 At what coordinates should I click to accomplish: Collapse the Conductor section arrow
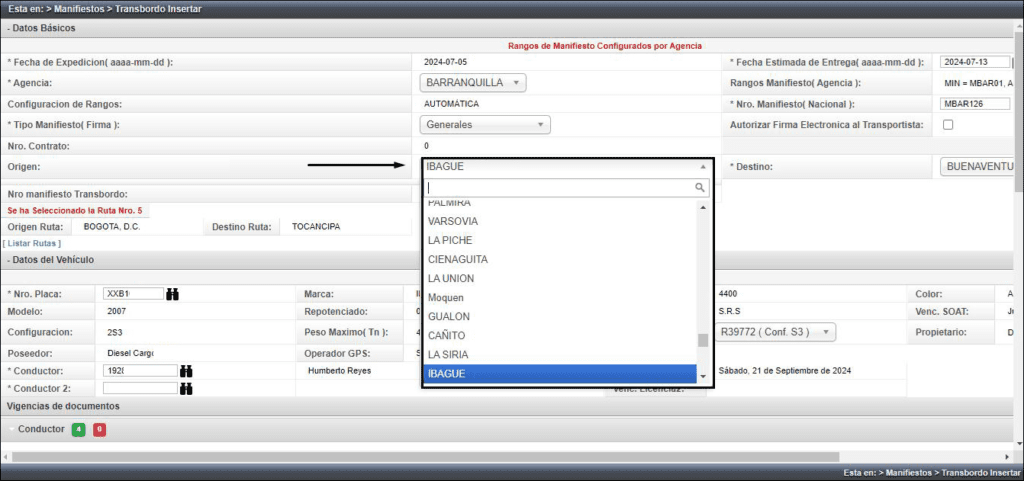click(x=10, y=430)
